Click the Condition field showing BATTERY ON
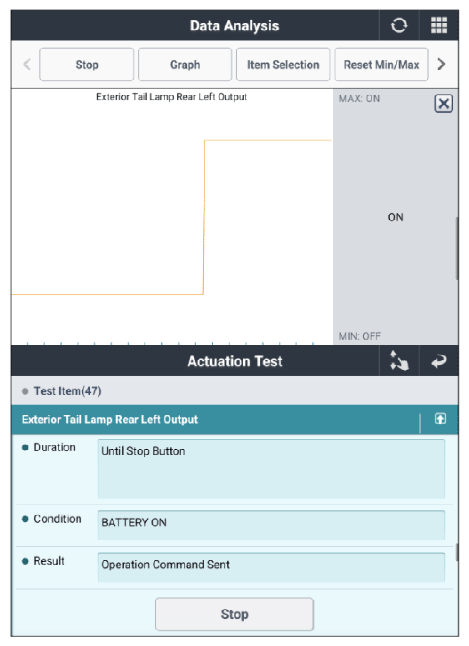This screenshot has width=469, height=646. click(271, 525)
